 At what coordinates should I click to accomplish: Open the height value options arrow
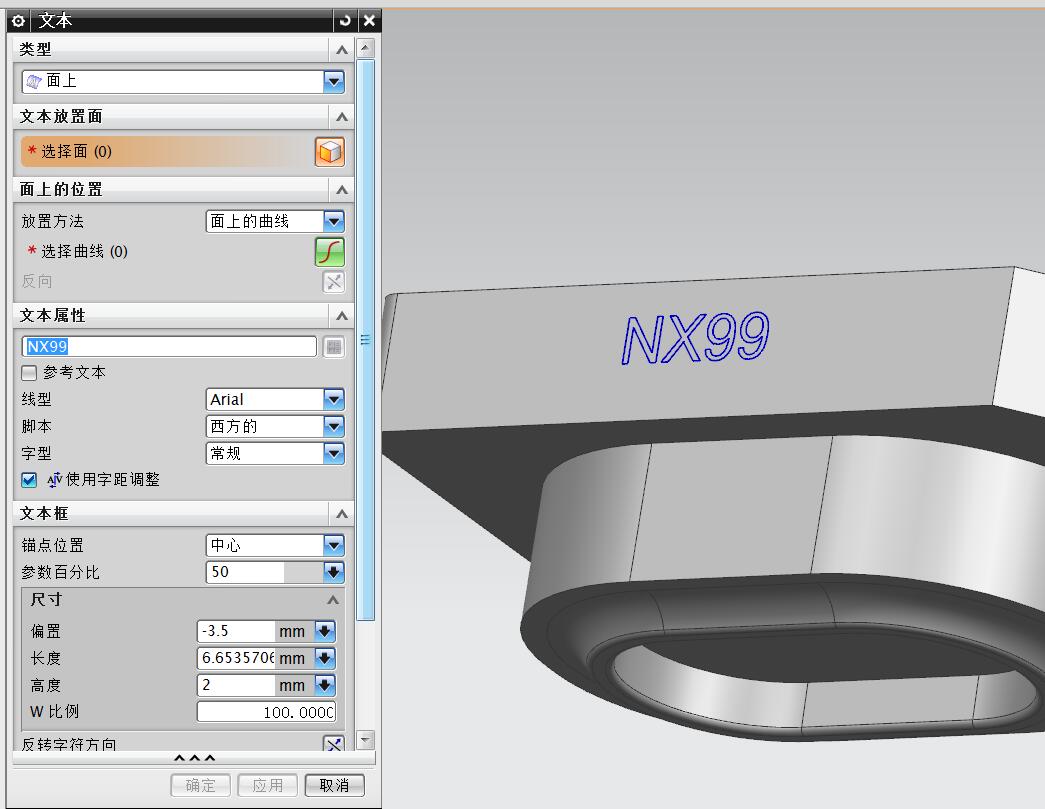pos(324,686)
